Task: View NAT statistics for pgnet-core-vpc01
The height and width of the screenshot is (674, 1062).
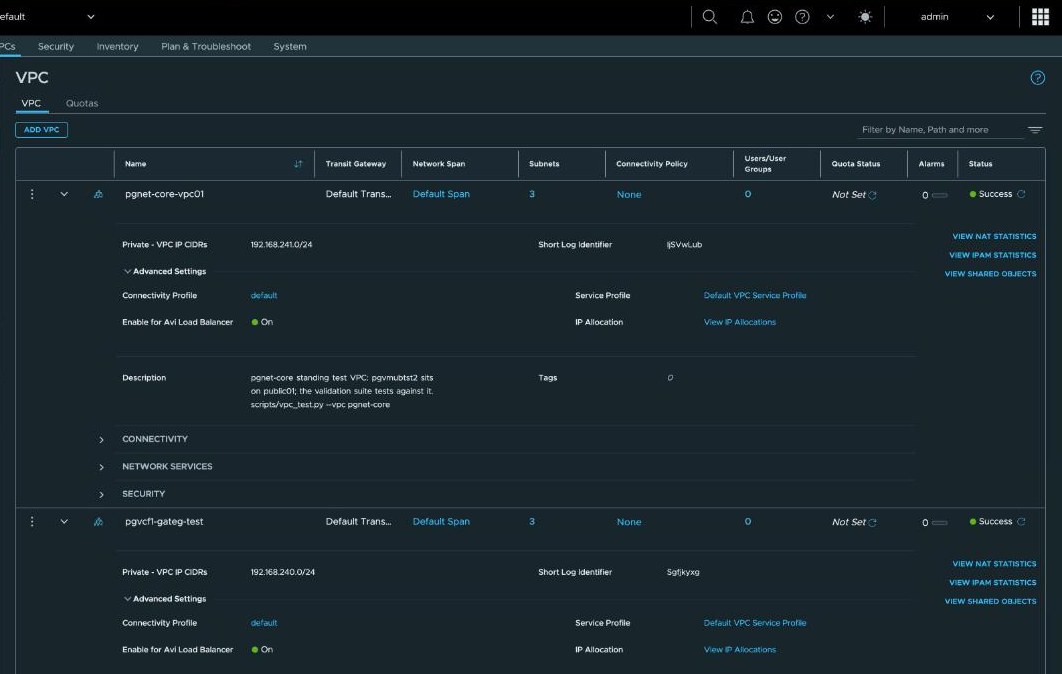Action: coord(994,236)
